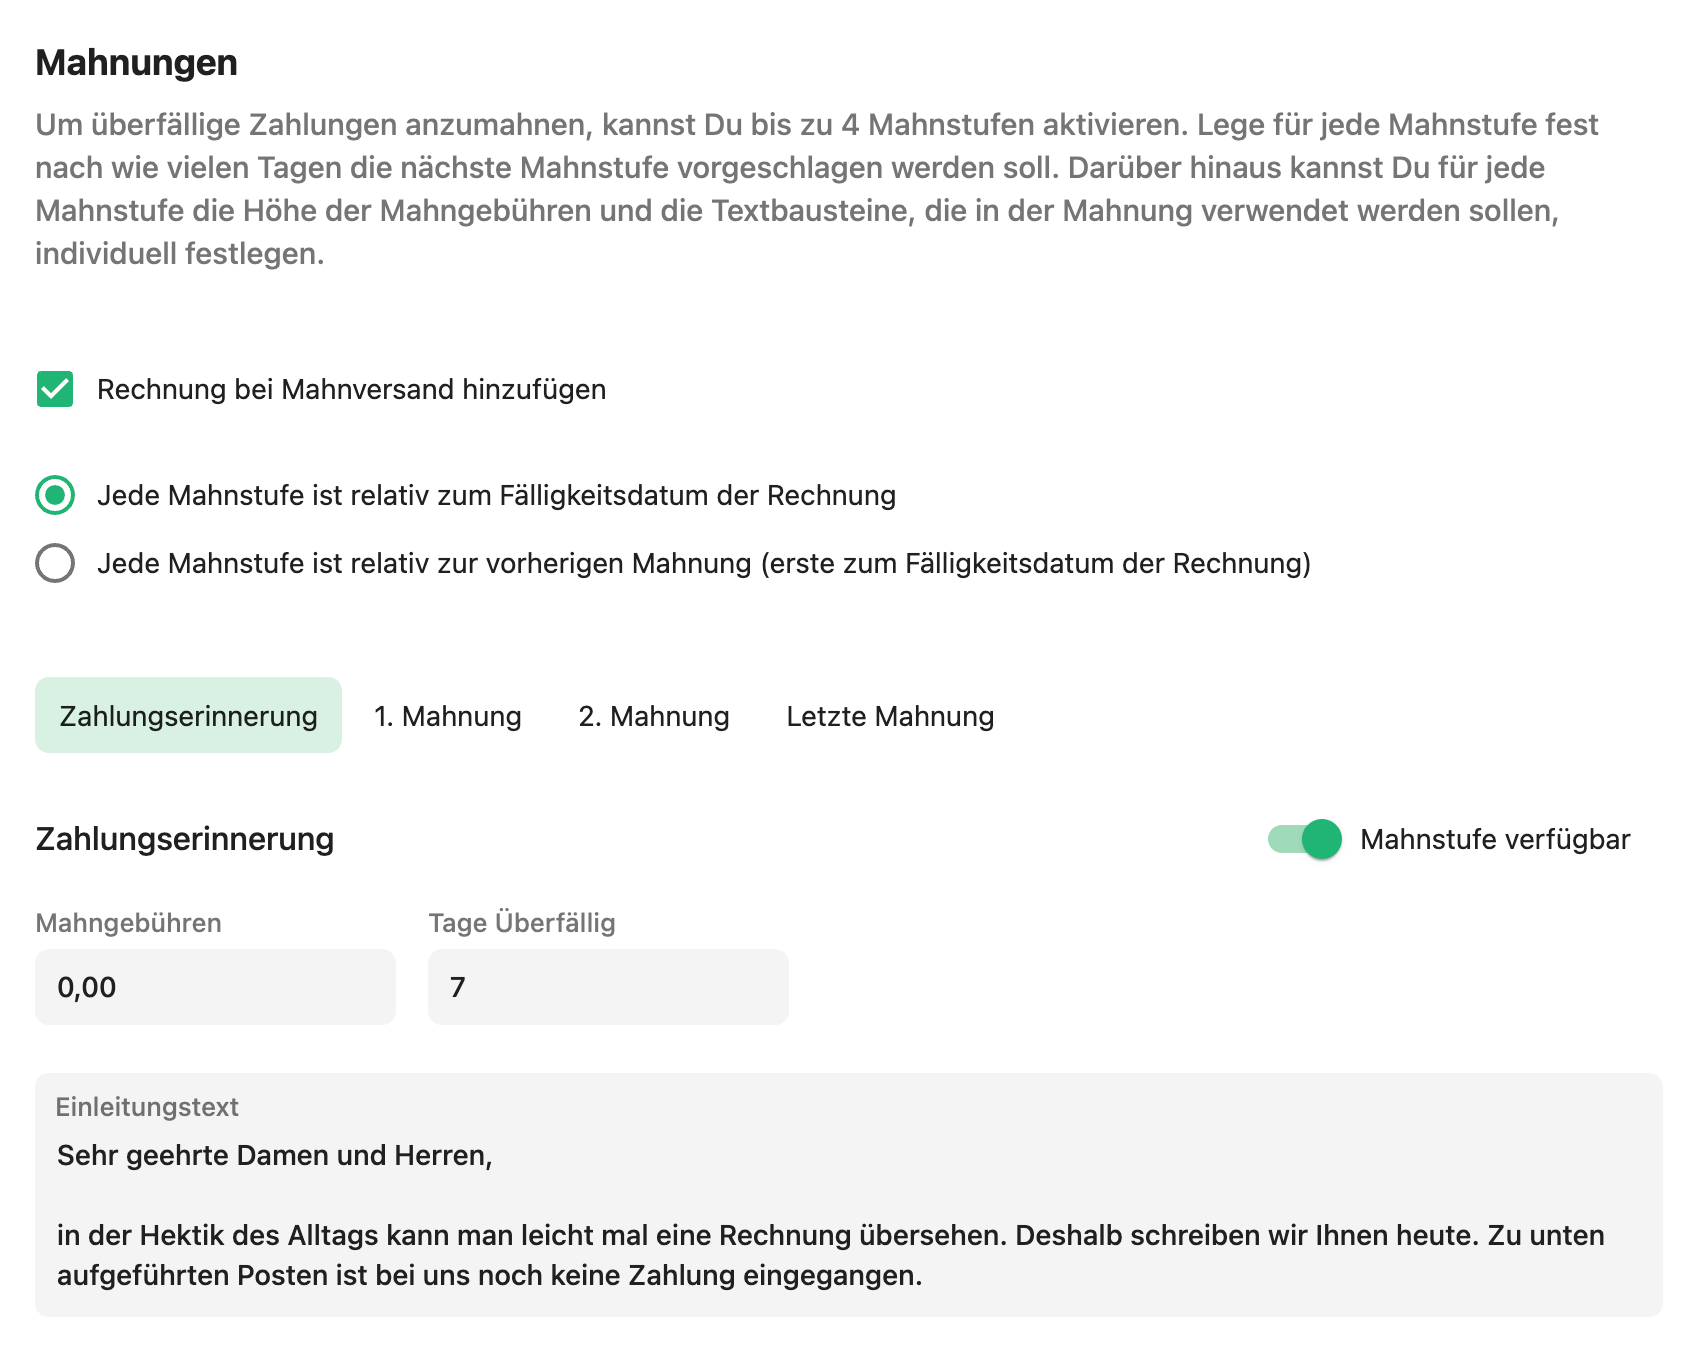Click the 'Mahnstufe verfügbar' label text
Image resolution: width=1692 pixels, height=1356 pixels.
[1495, 839]
